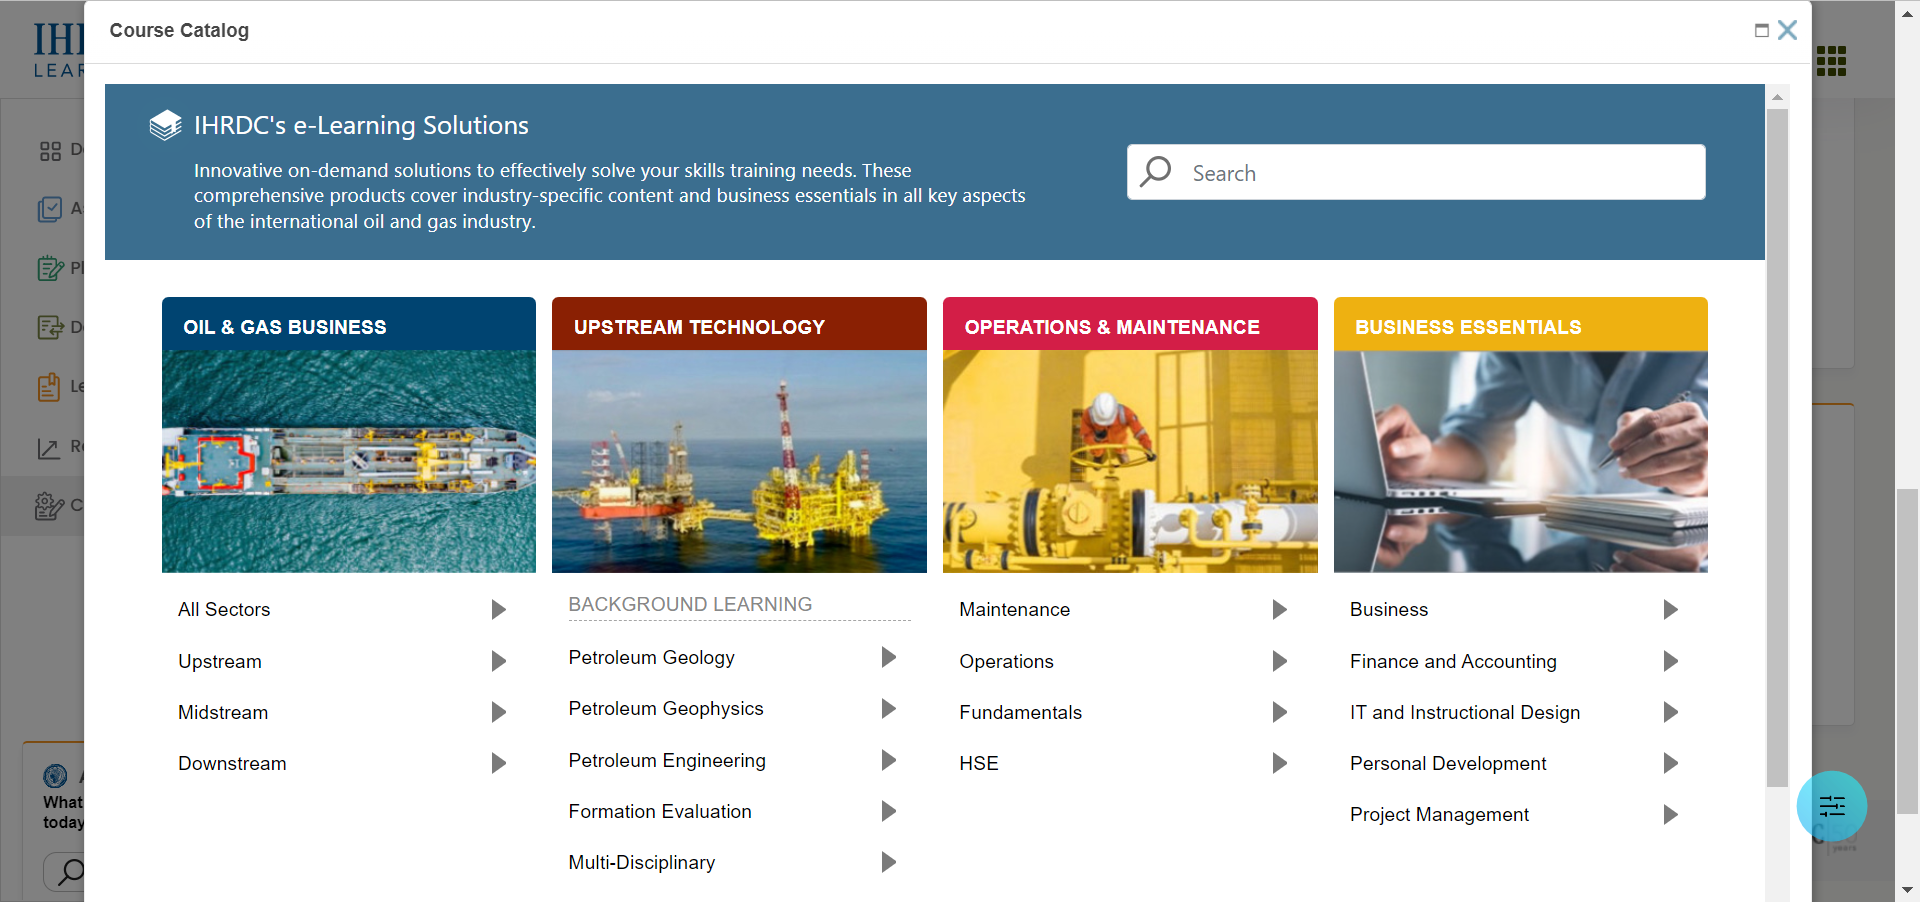Click the assistant globe icon at bottom left
Viewport: 1920px width, 902px height.
pyautogui.click(x=56, y=776)
